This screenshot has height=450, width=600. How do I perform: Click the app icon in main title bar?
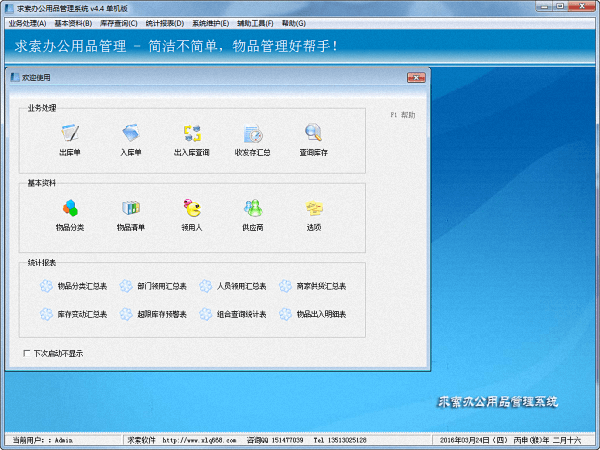tap(9, 8)
